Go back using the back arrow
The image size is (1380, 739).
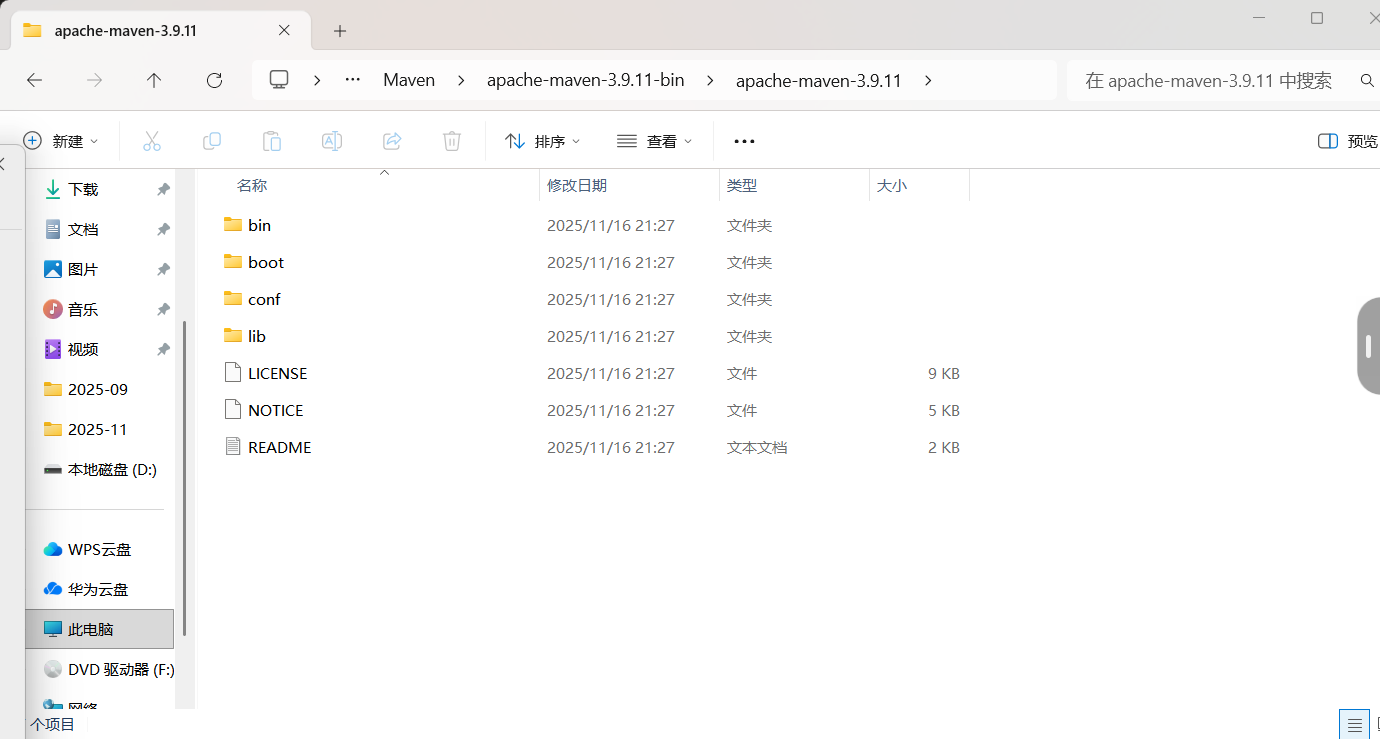coord(34,80)
